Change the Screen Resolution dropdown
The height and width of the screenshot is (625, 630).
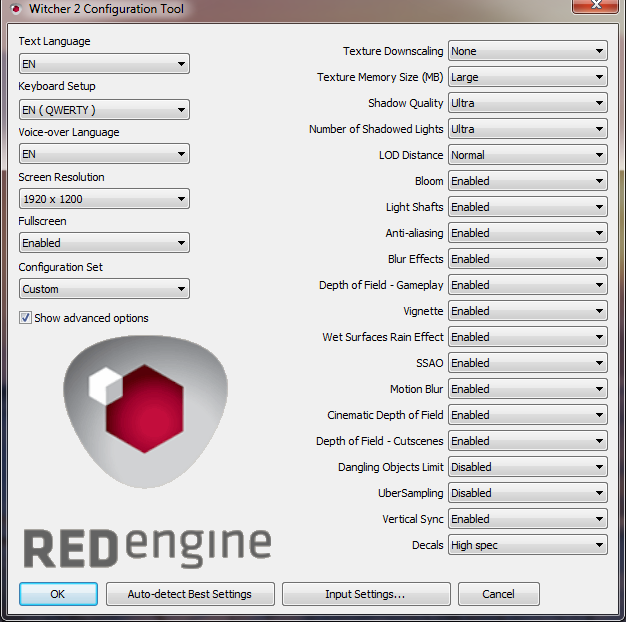pyautogui.click(x=104, y=199)
